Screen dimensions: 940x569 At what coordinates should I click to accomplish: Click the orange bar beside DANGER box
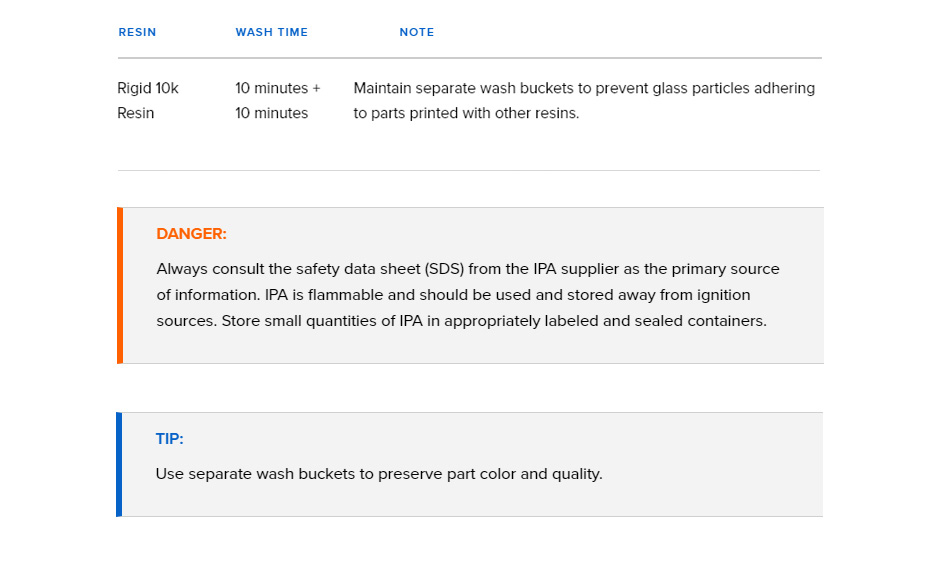pyautogui.click(x=120, y=285)
